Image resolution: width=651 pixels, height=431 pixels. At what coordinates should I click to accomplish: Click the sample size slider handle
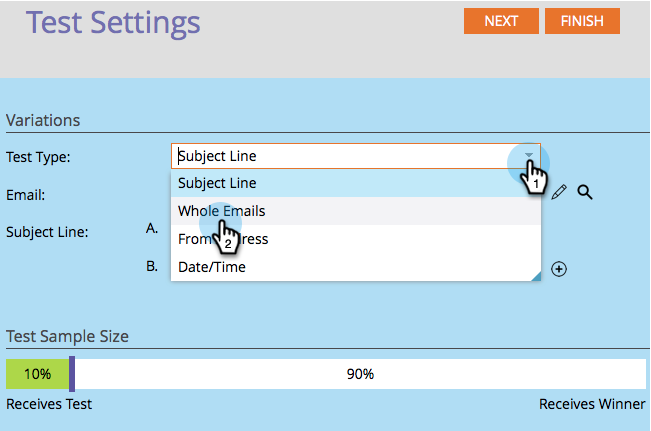coord(72,374)
